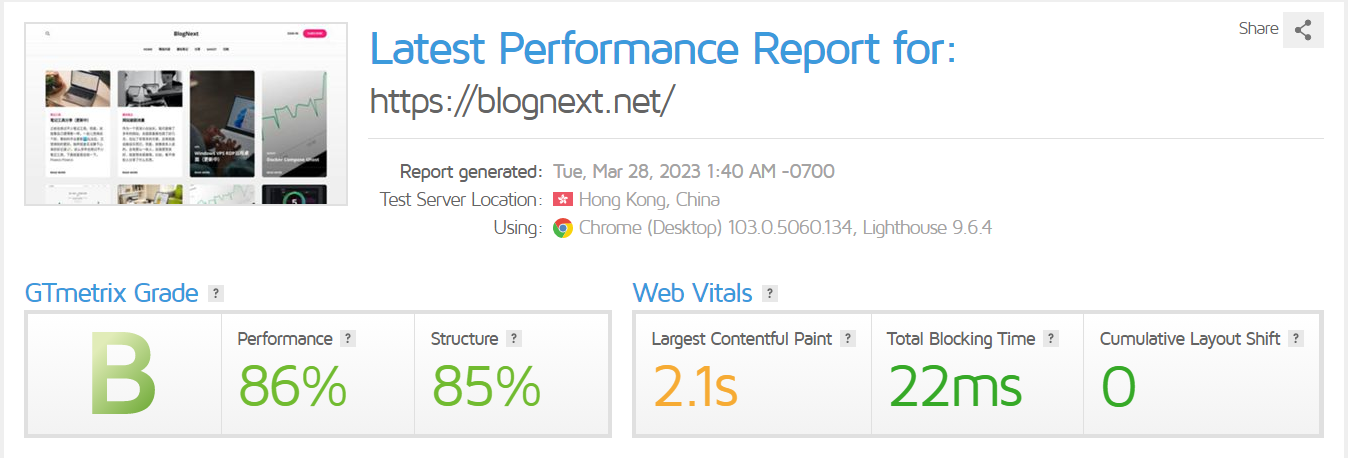
Task: Click the 22ms Total Blocking Time value
Action: [954, 387]
